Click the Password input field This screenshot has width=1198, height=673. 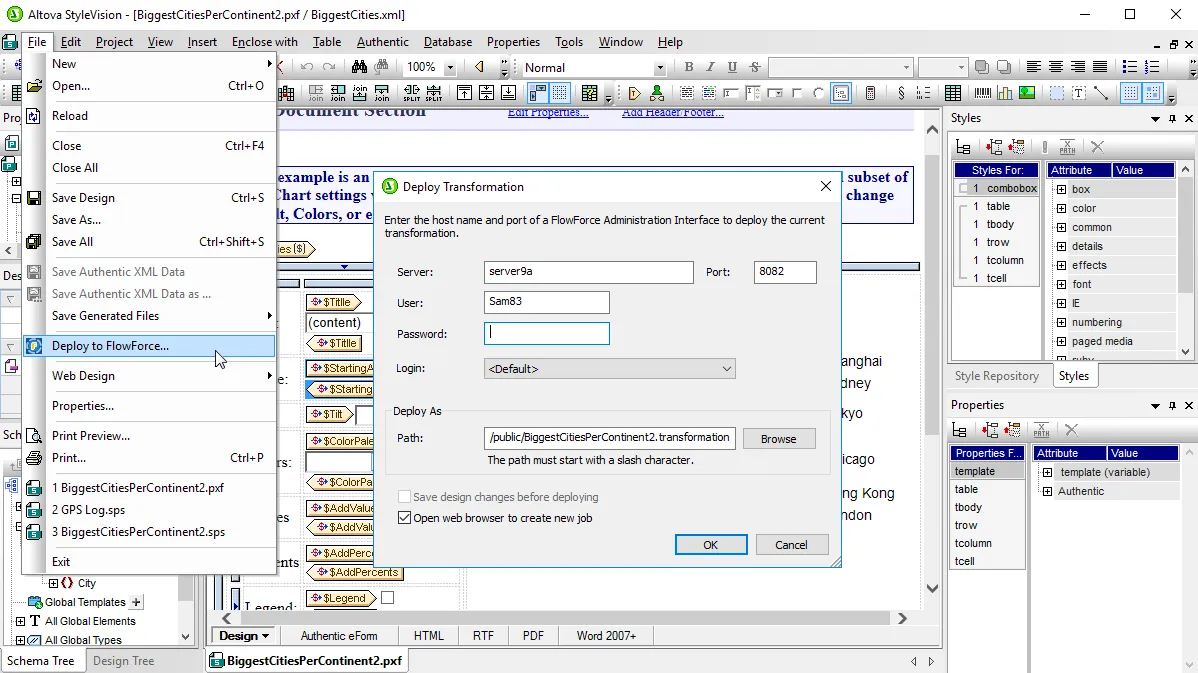click(546, 333)
